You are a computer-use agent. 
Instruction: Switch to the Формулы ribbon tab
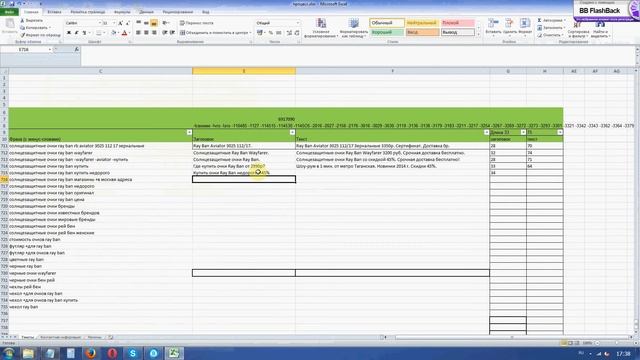click(122, 12)
